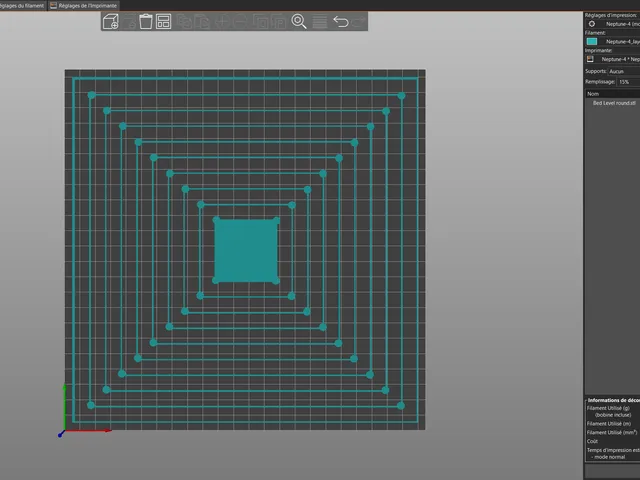
Task: Click the greyed Paste icon in toolbar
Action: click(202, 22)
